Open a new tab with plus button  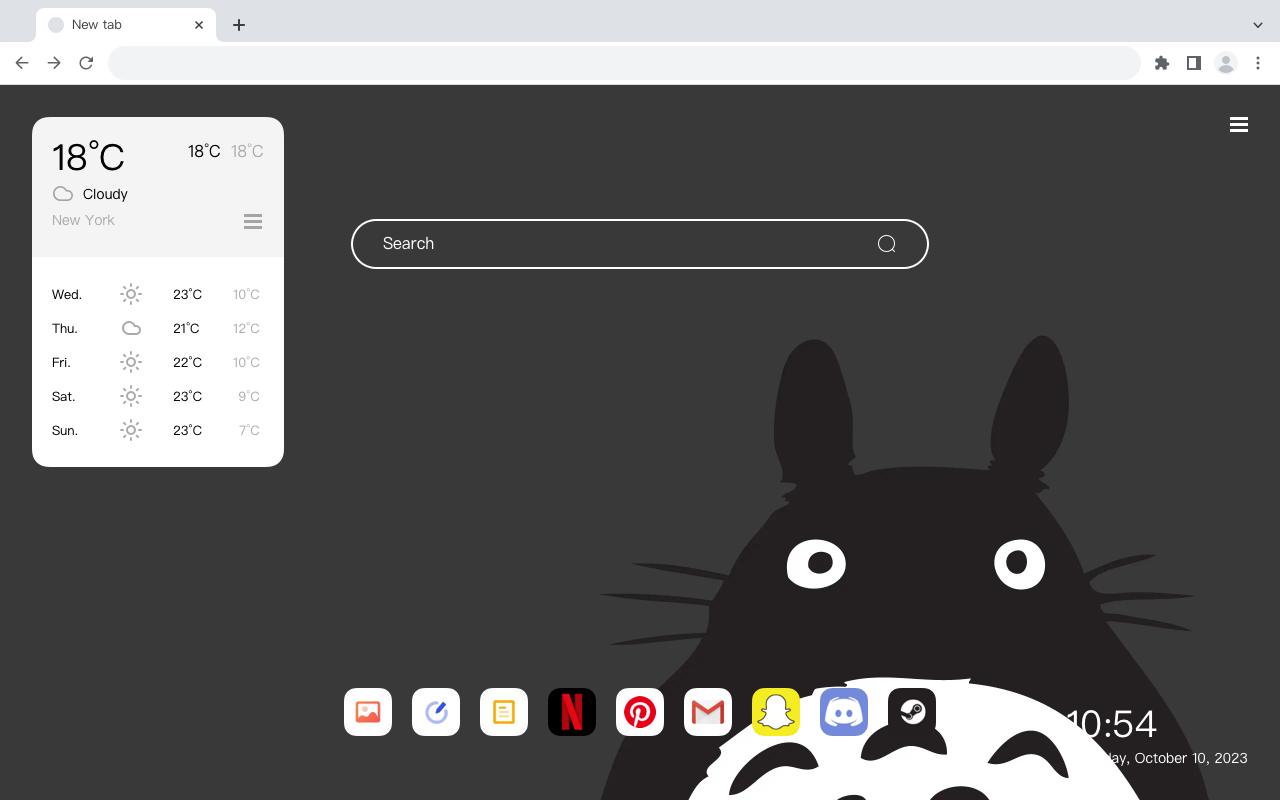238,25
